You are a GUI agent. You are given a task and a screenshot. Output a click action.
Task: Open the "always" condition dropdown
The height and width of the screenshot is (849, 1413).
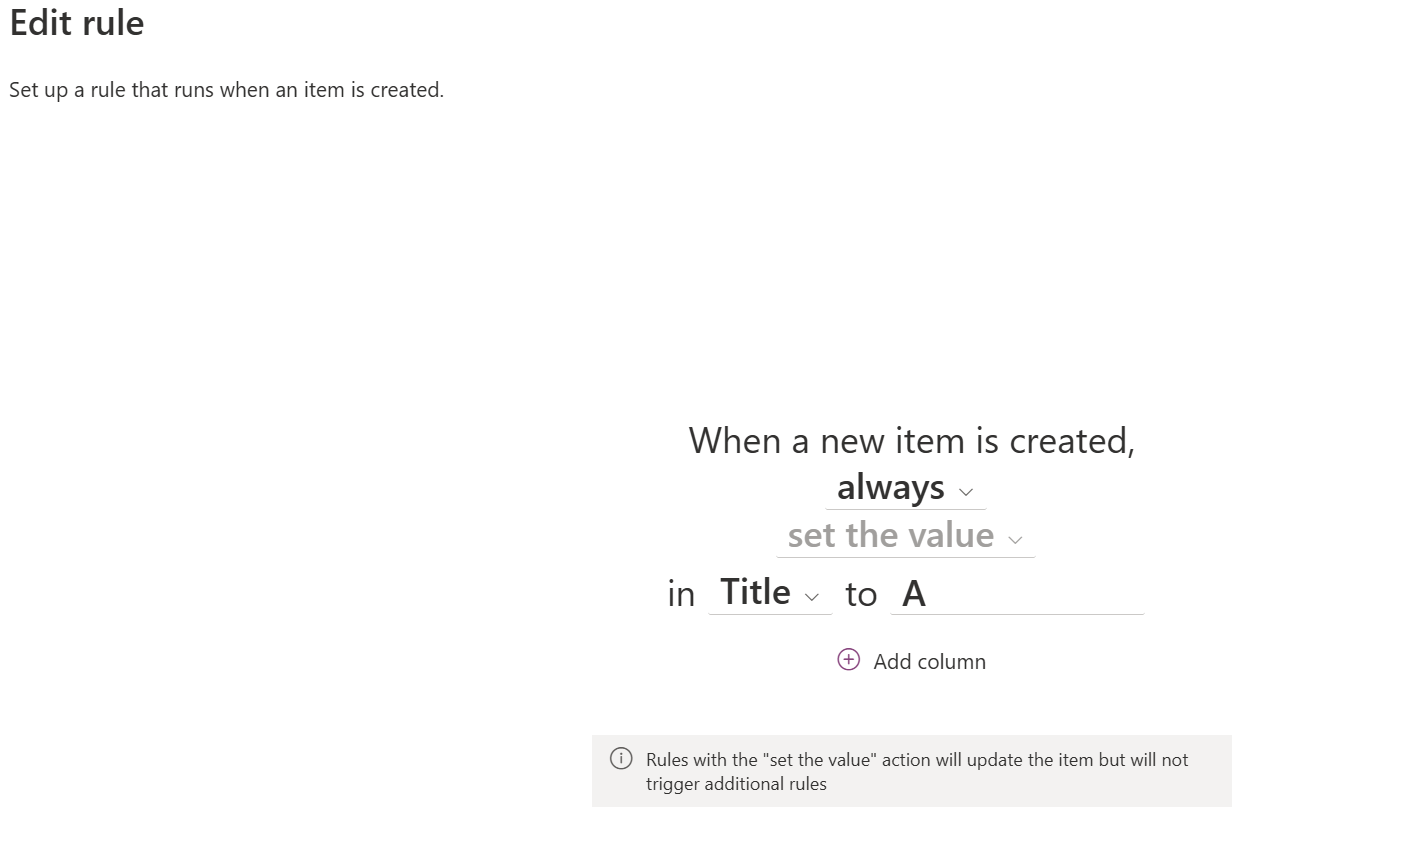[x=891, y=488]
